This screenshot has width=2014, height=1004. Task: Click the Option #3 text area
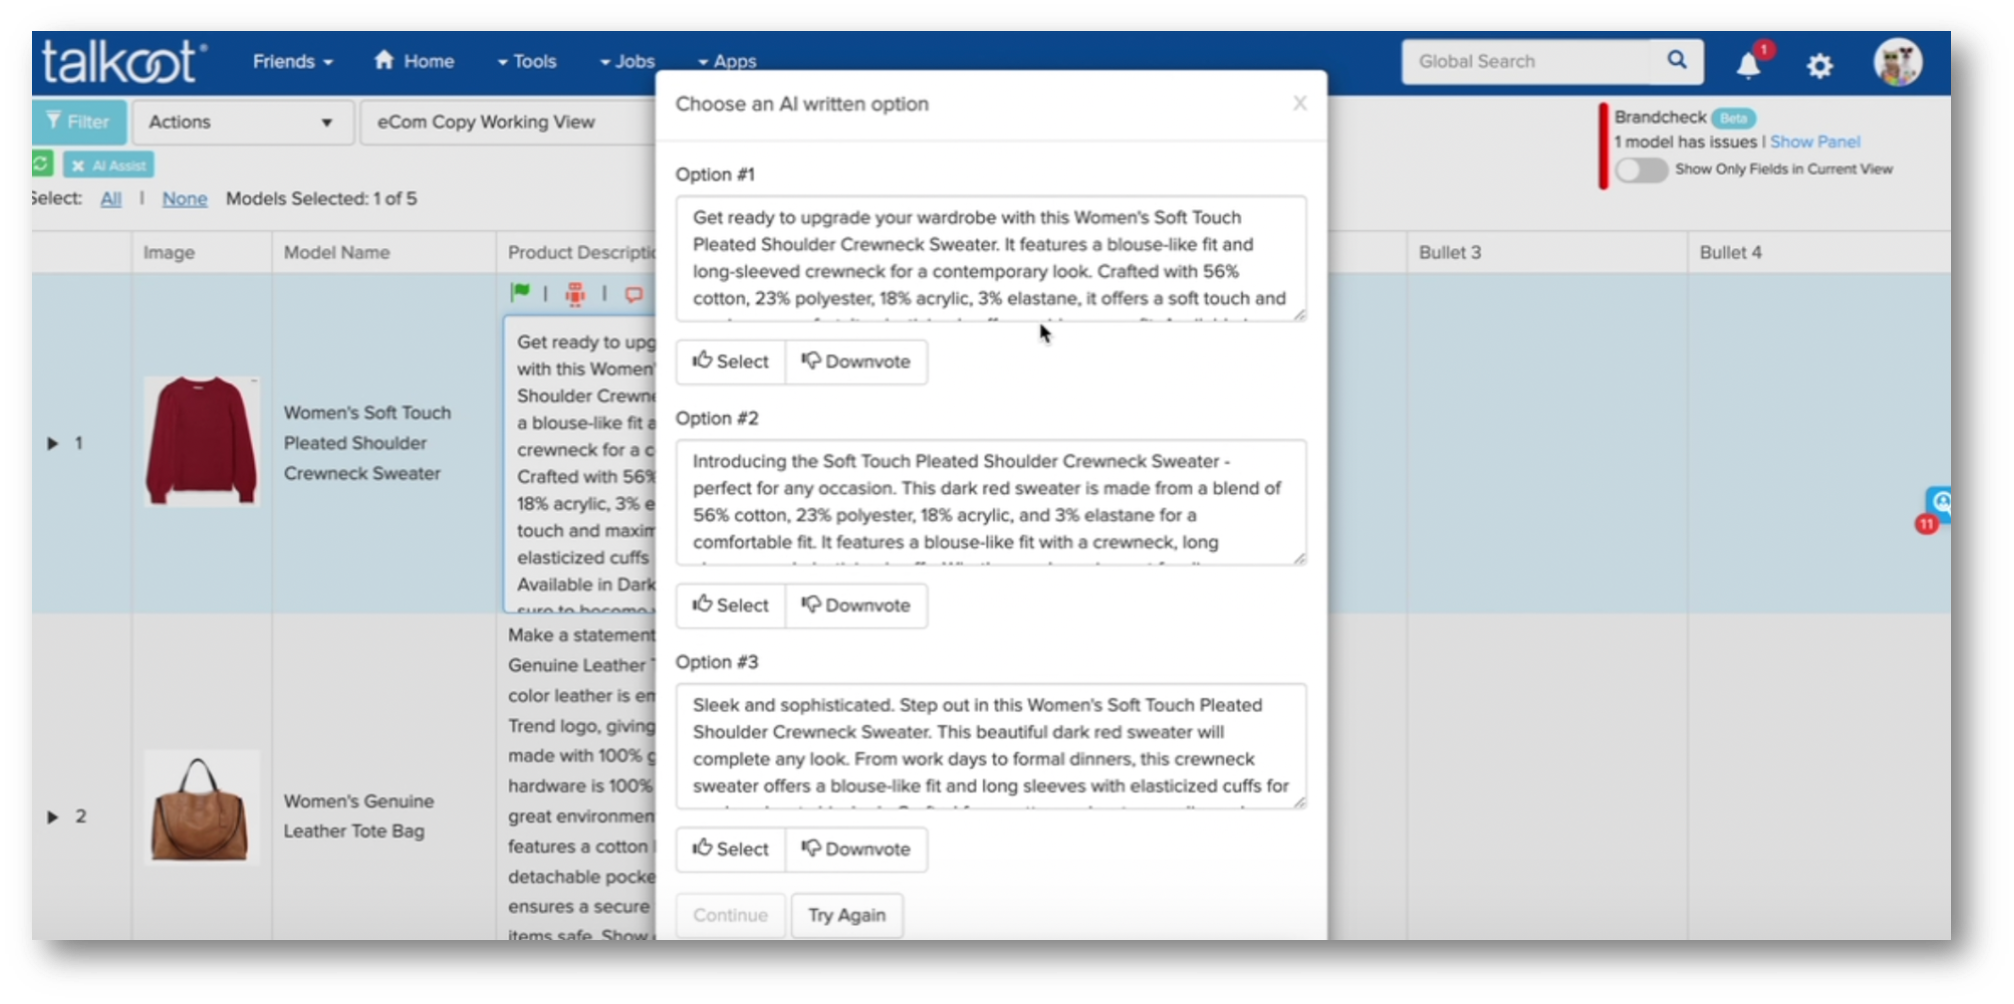click(991, 747)
